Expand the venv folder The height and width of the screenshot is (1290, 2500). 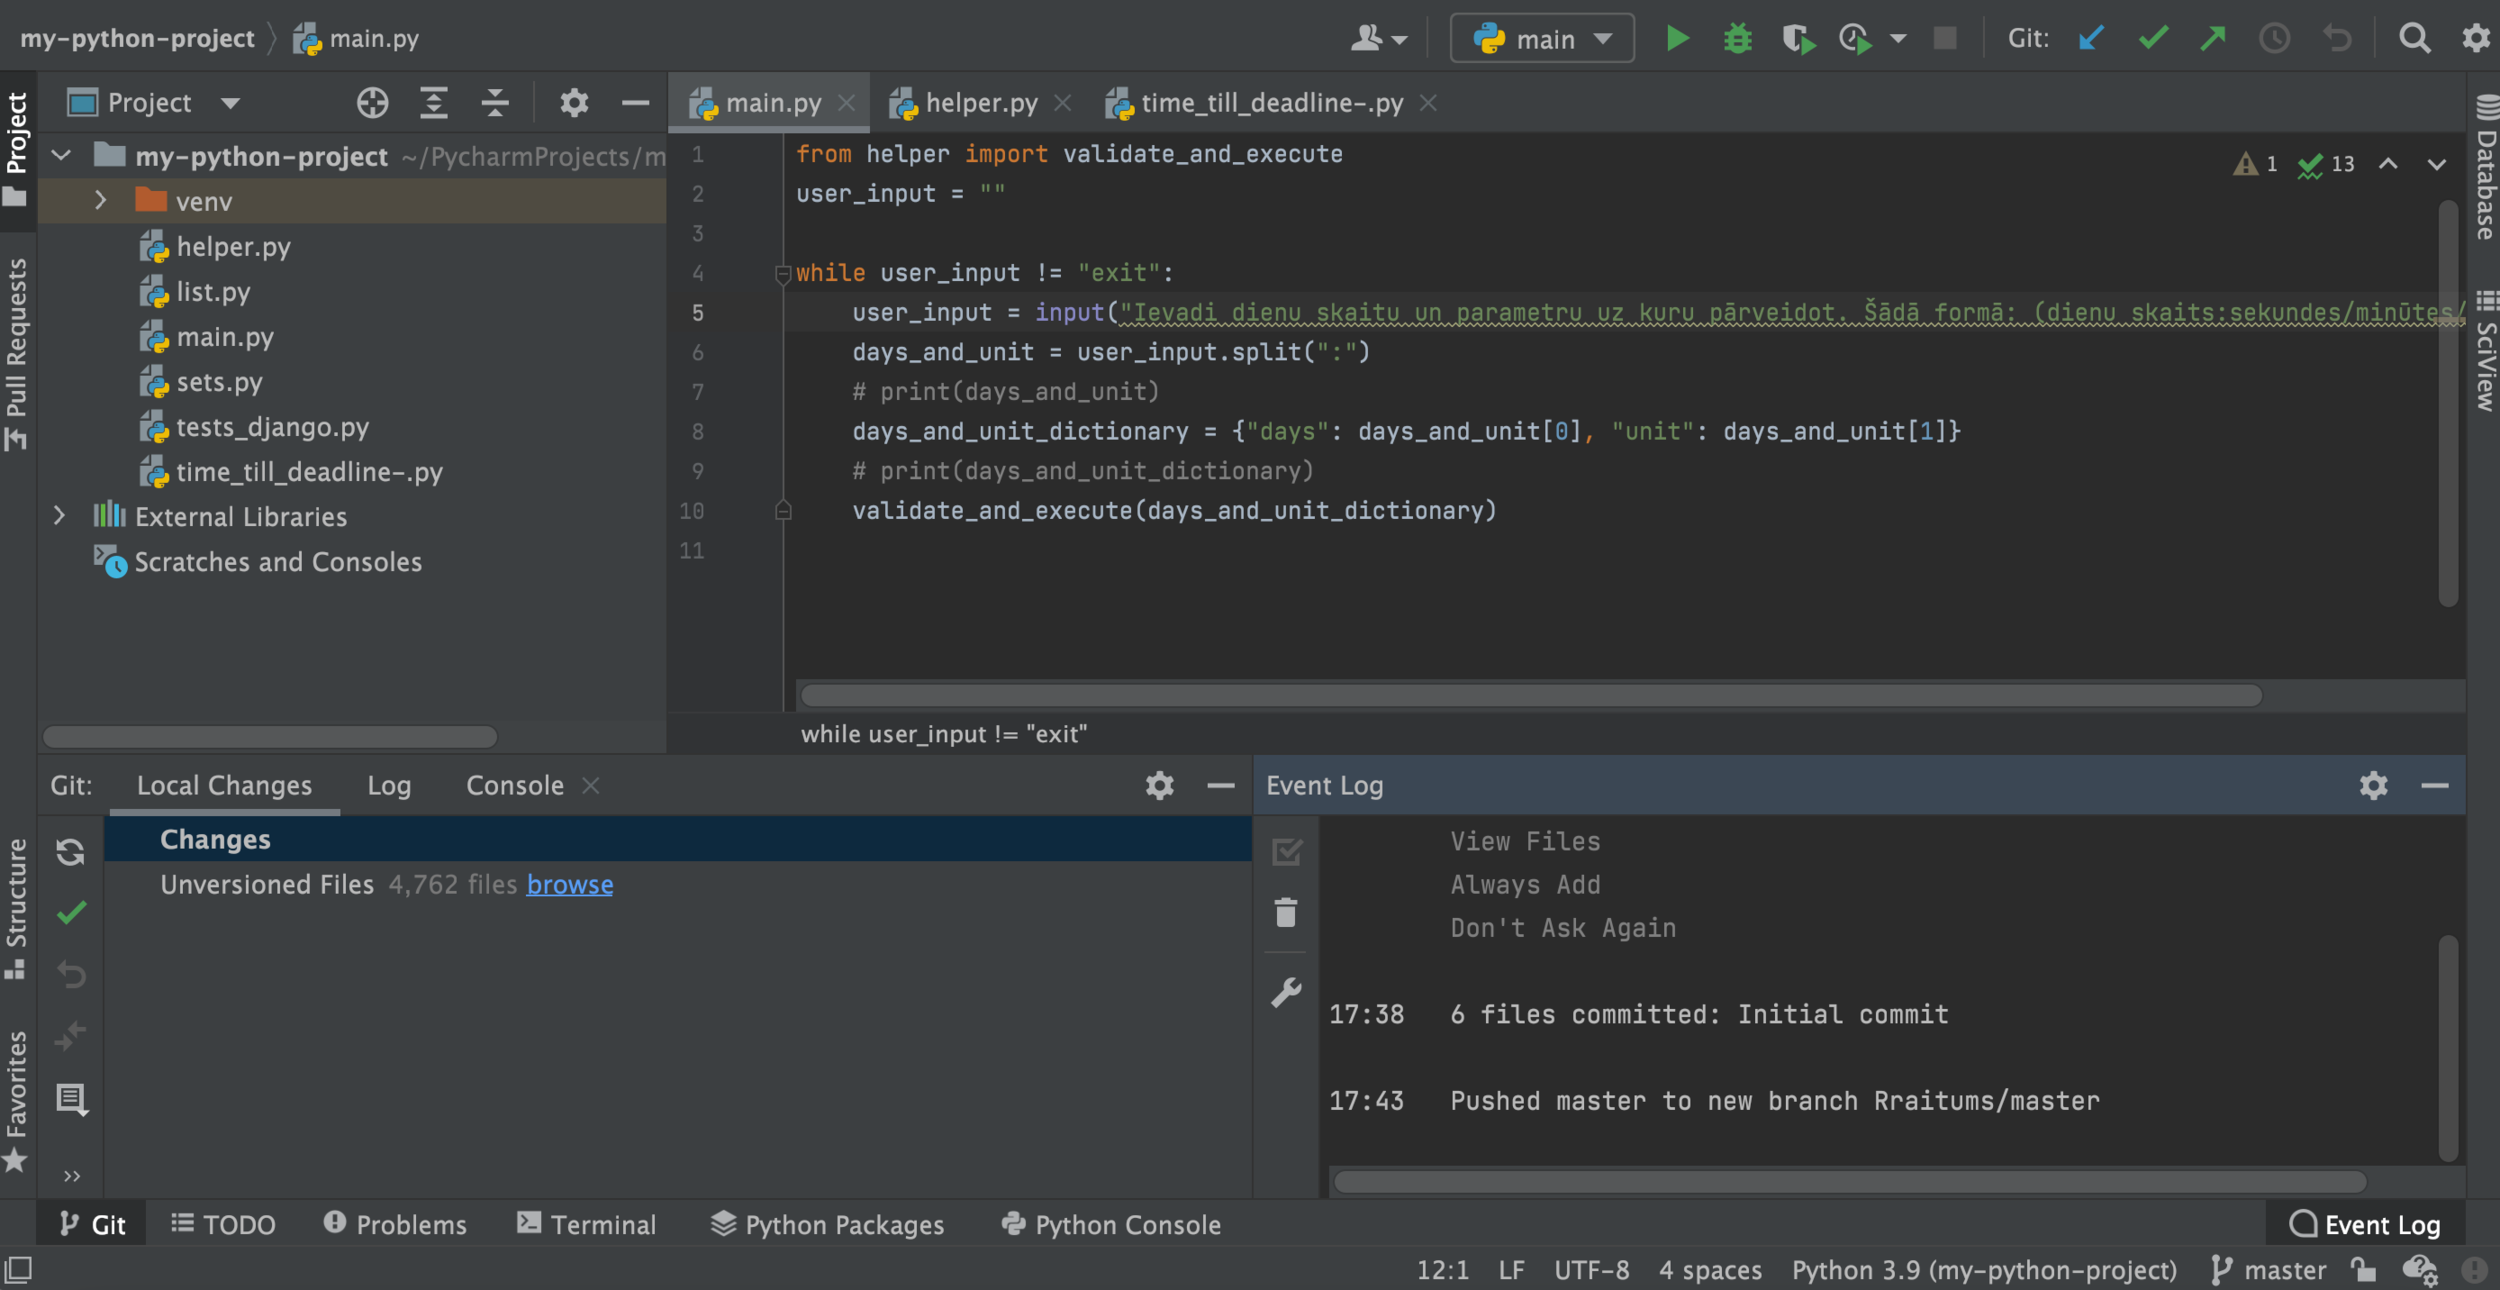[100, 201]
